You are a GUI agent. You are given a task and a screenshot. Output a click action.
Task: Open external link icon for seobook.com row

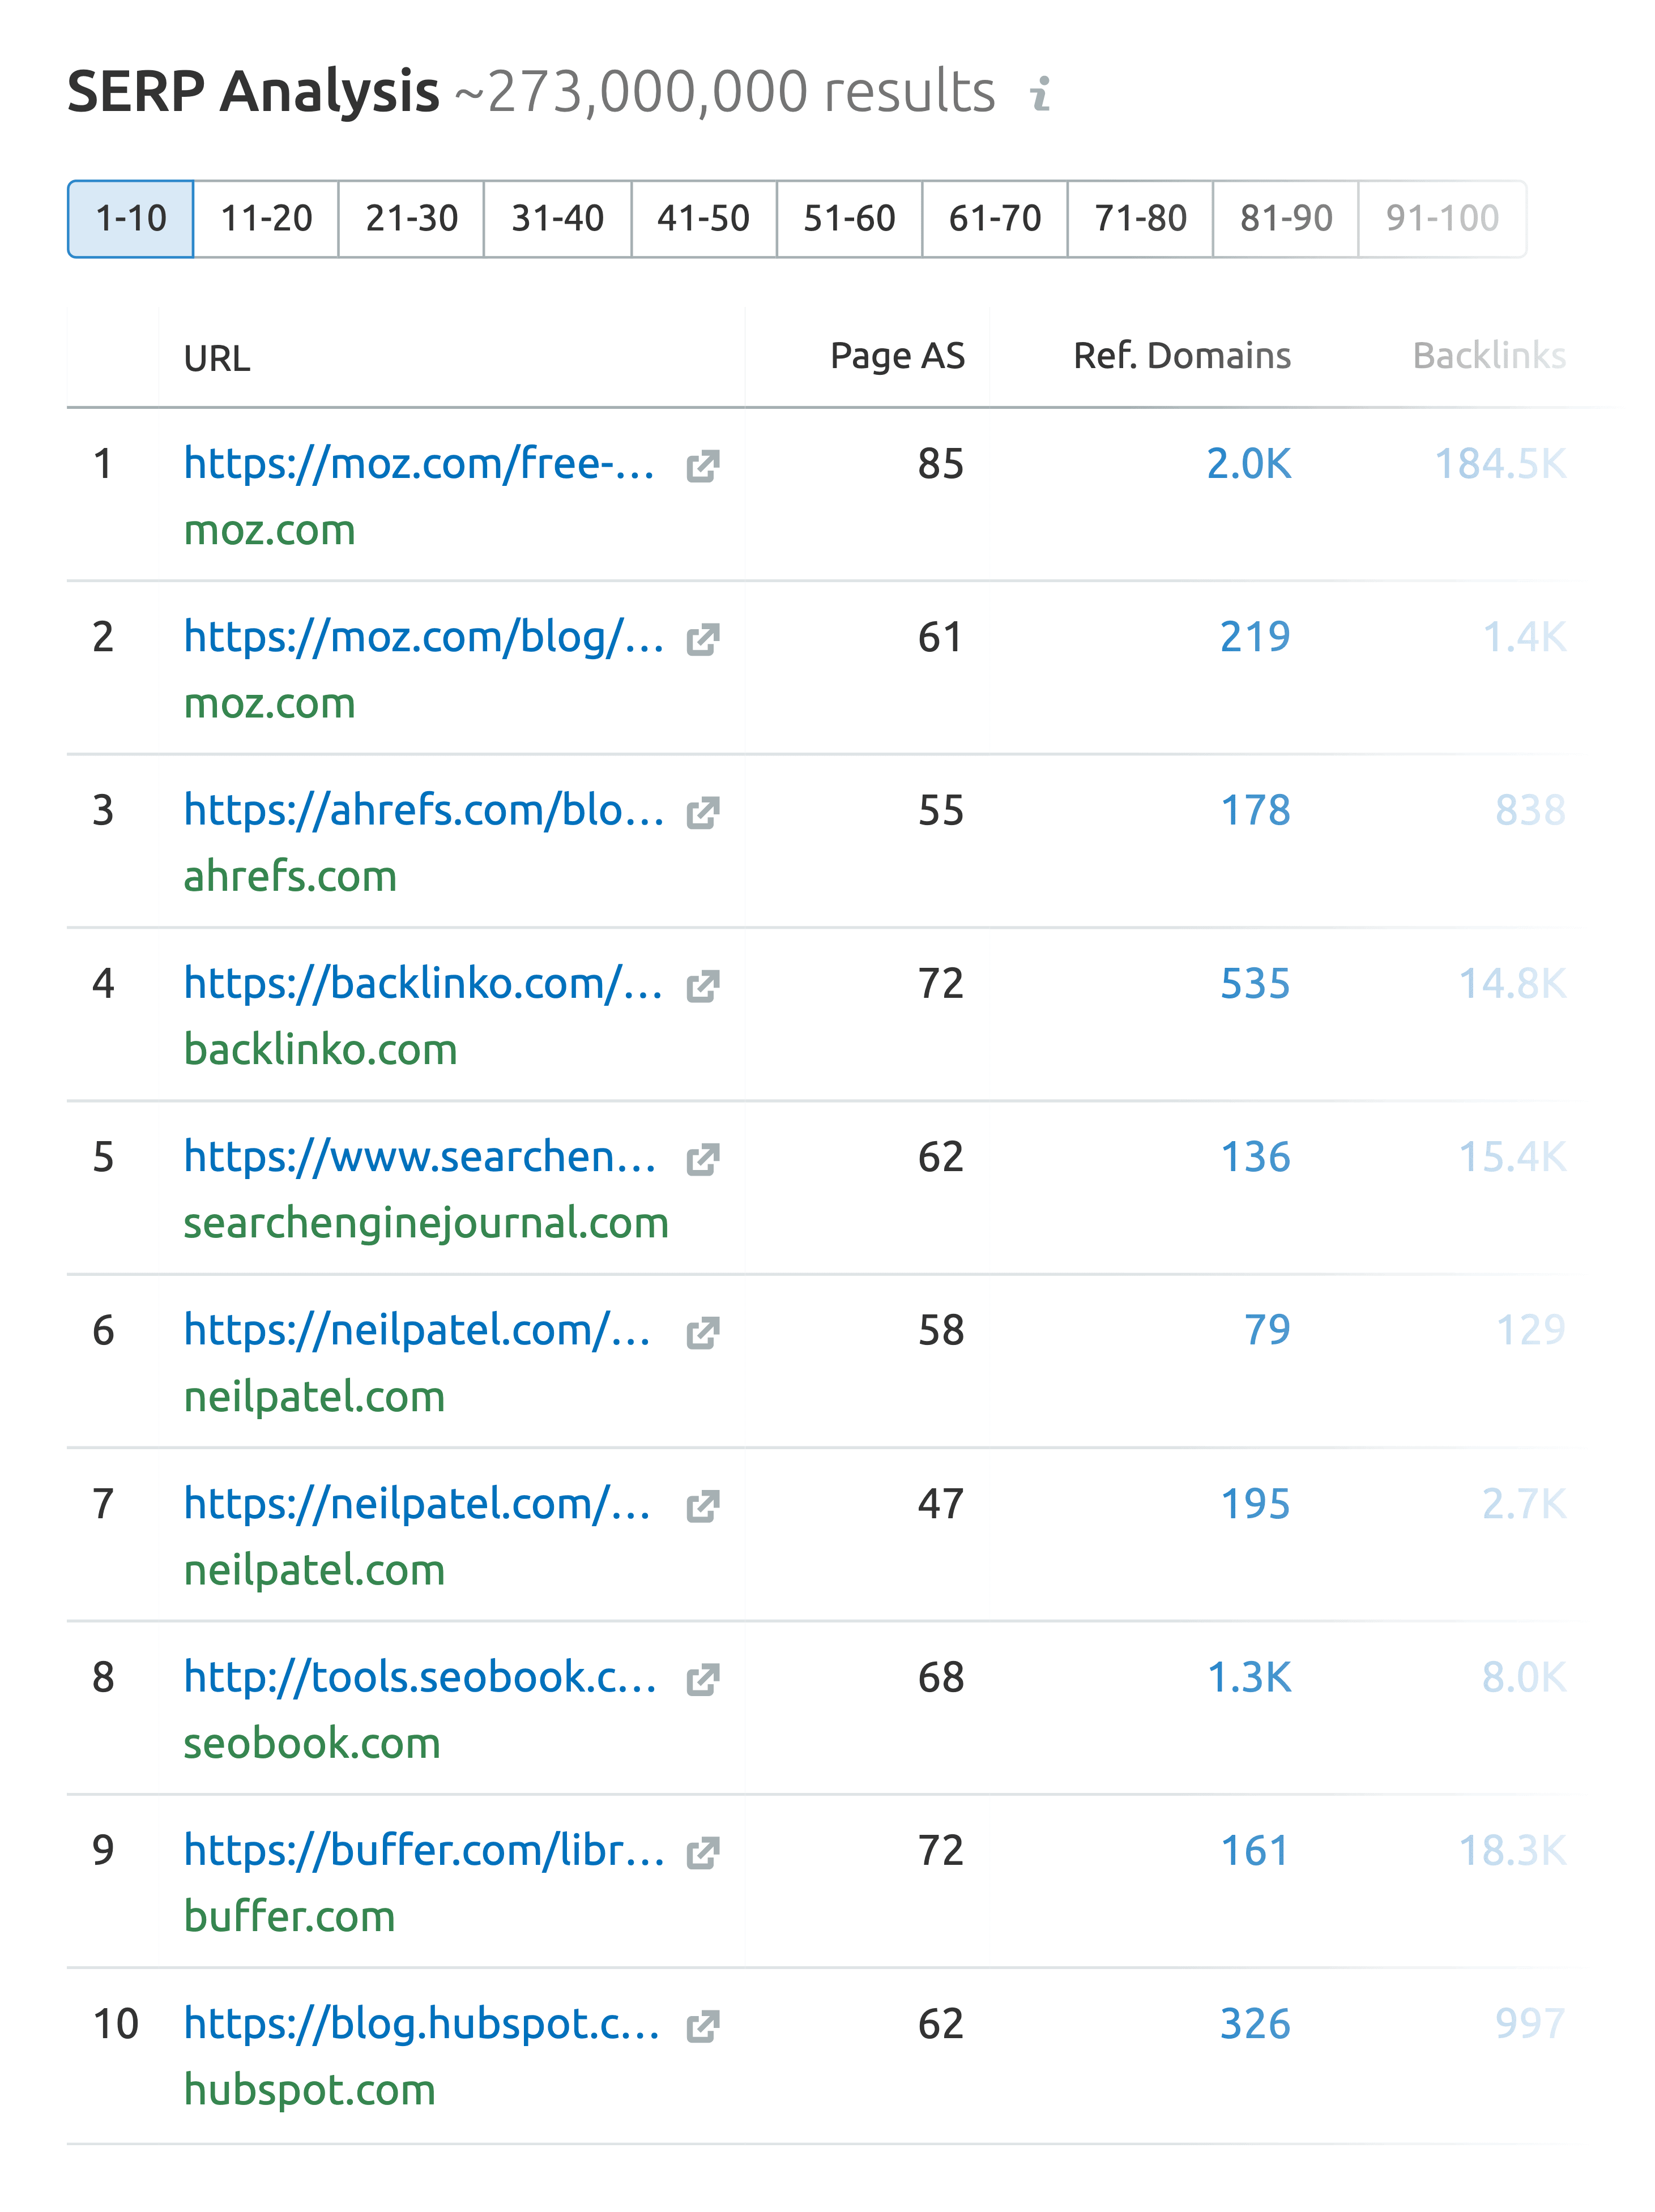pos(703,1680)
